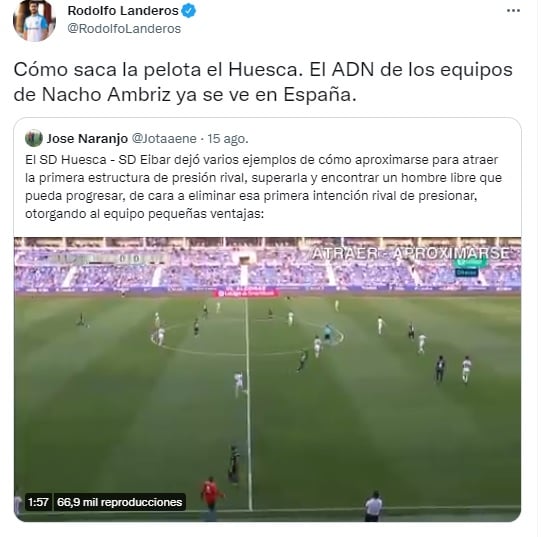Open the quoted tweet text body
The image size is (541, 537).
264,187
